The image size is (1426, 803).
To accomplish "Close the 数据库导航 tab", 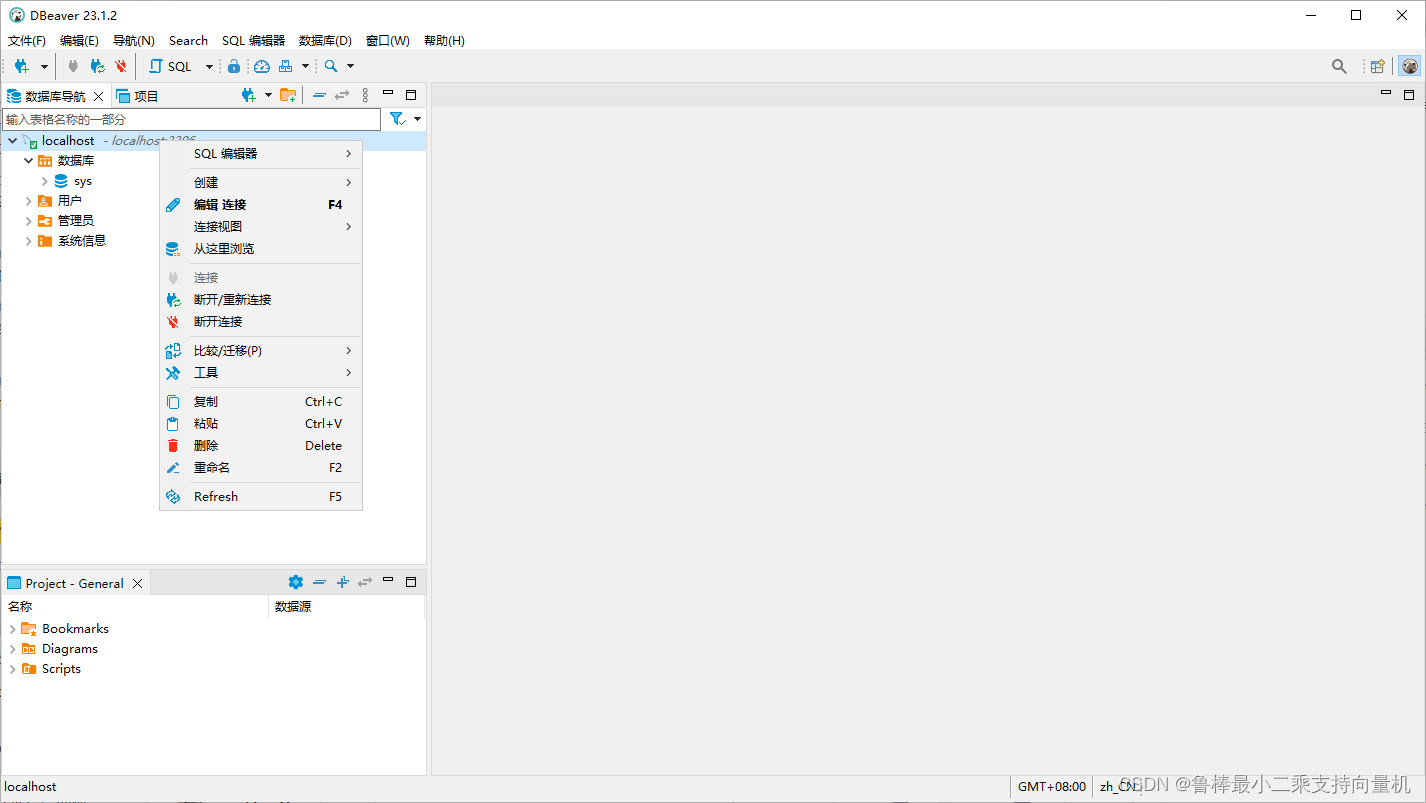I will pos(98,96).
